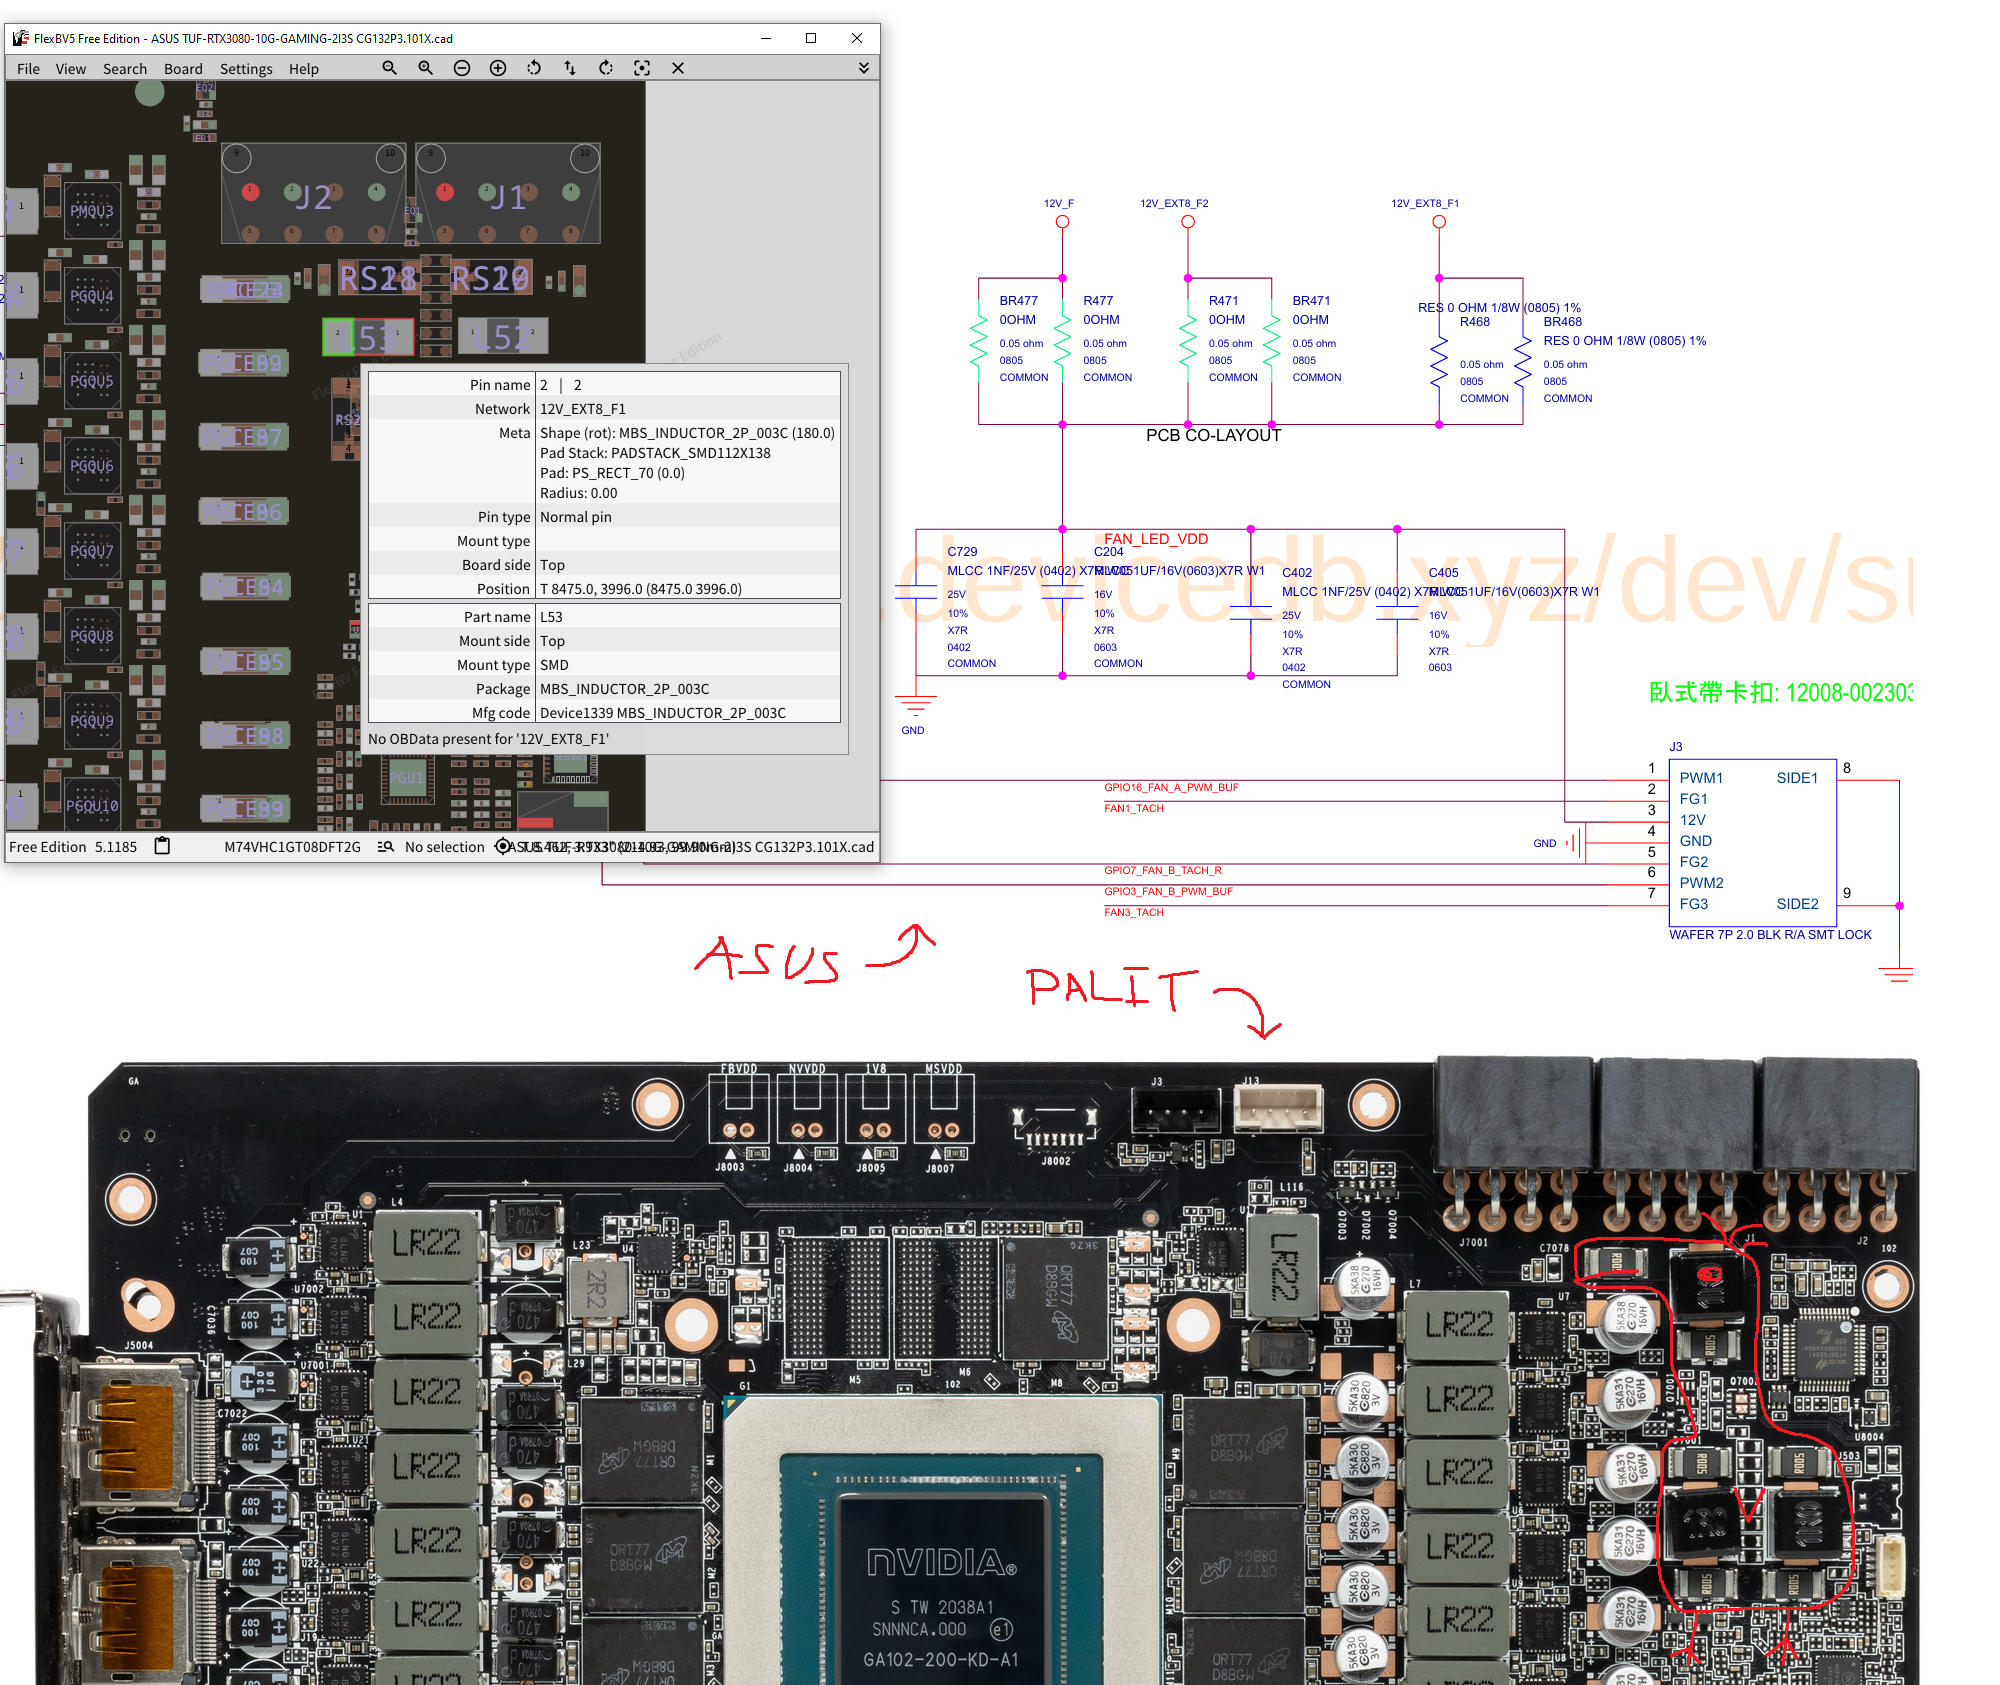
Task: Select the highlighted L53 inductor on the board
Action: (368, 337)
